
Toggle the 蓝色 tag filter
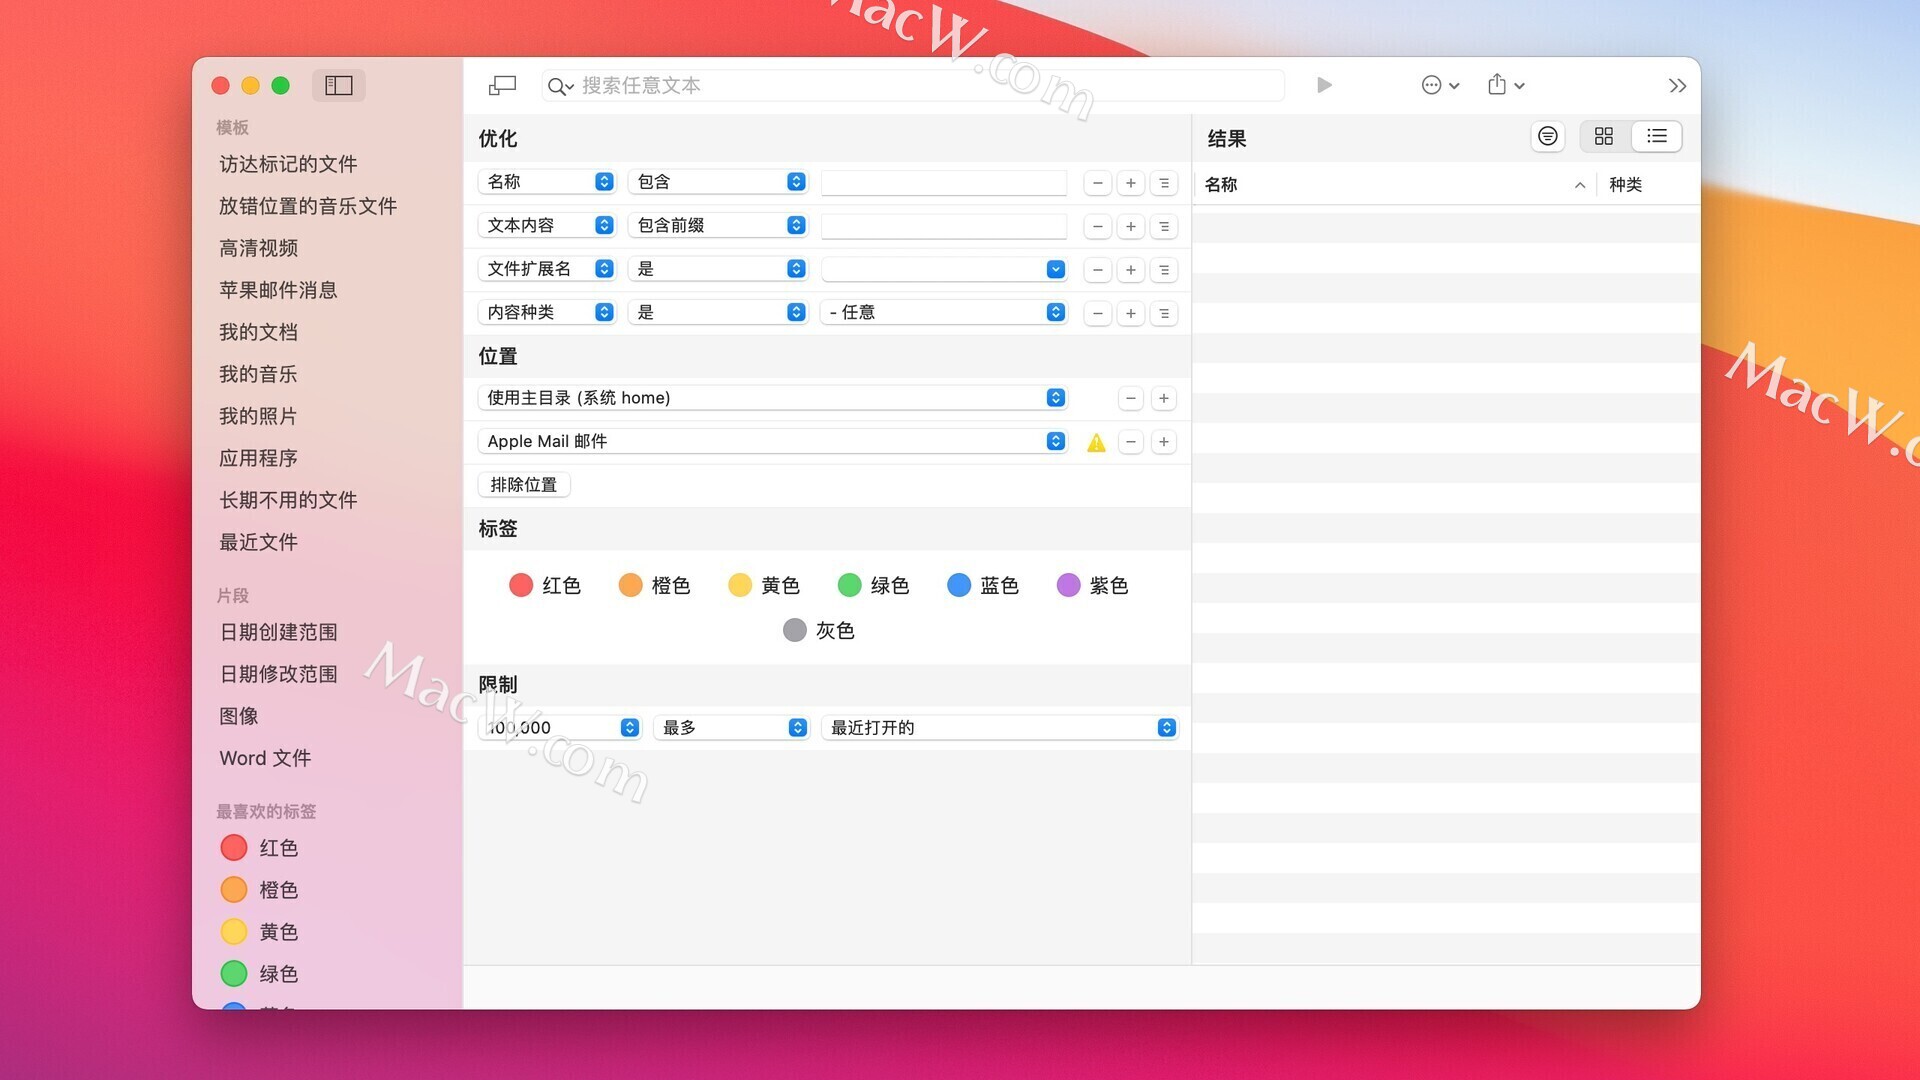point(983,585)
